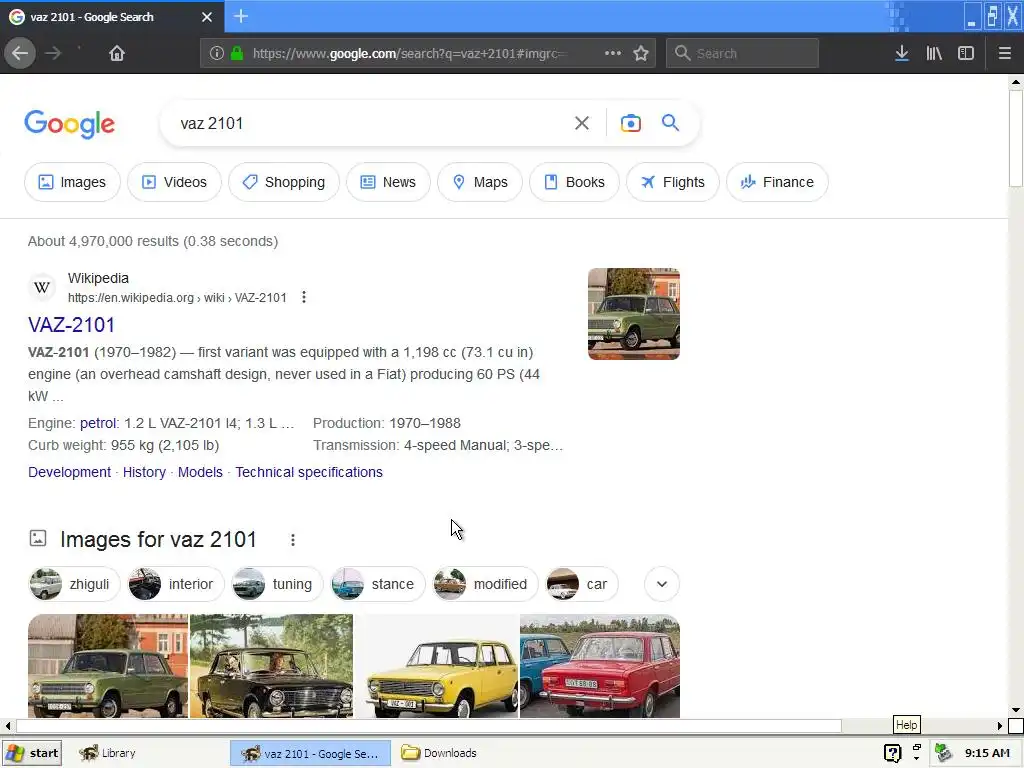The image size is (1024, 768).
Task: Switch to the Images search tab
Action: 72,182
